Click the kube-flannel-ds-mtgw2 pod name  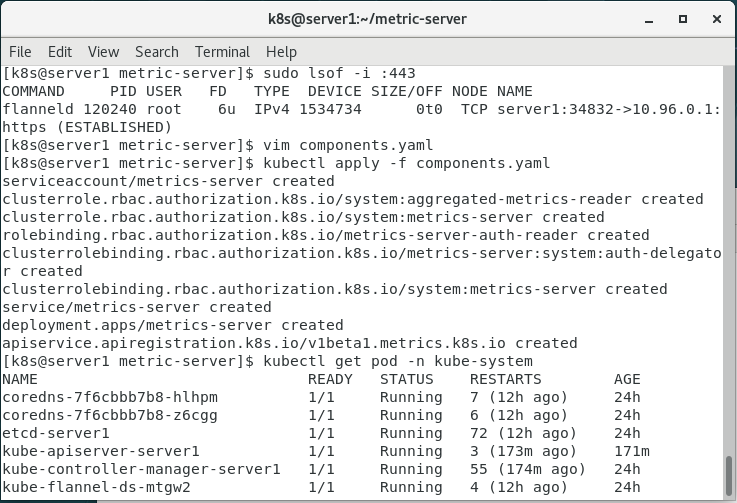[96, 487]
